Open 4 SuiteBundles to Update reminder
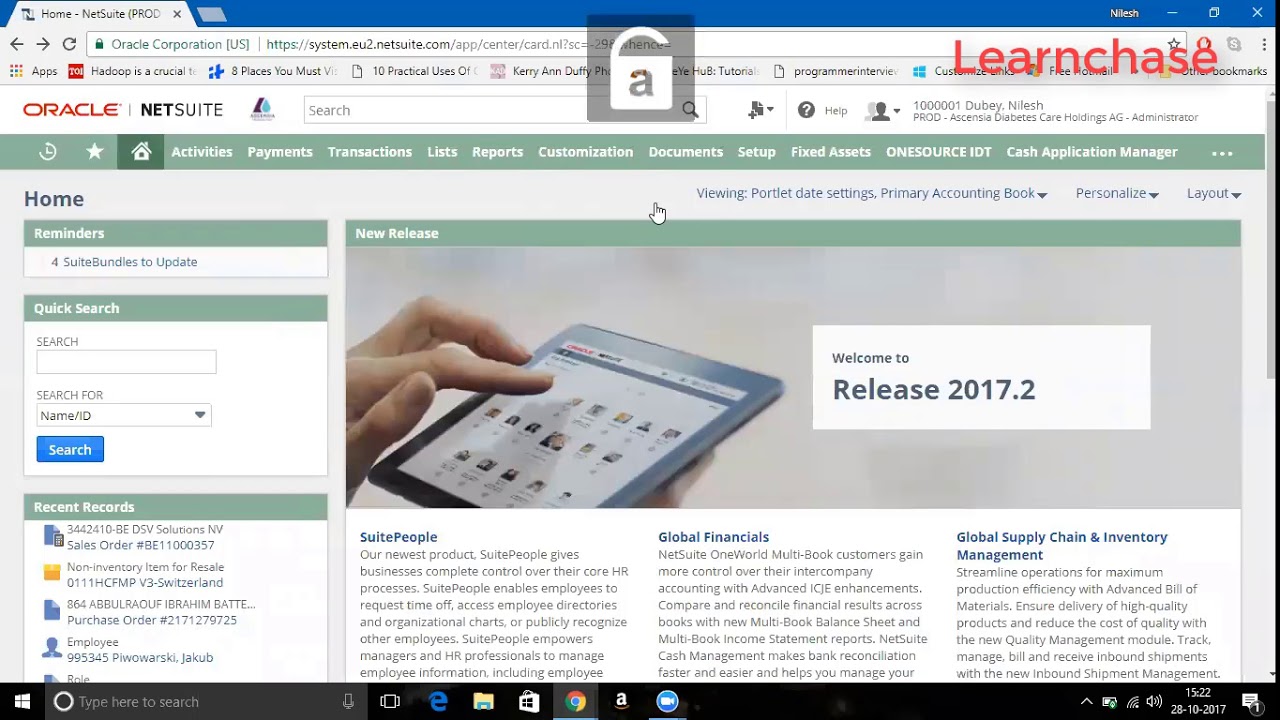 (124, 262)
